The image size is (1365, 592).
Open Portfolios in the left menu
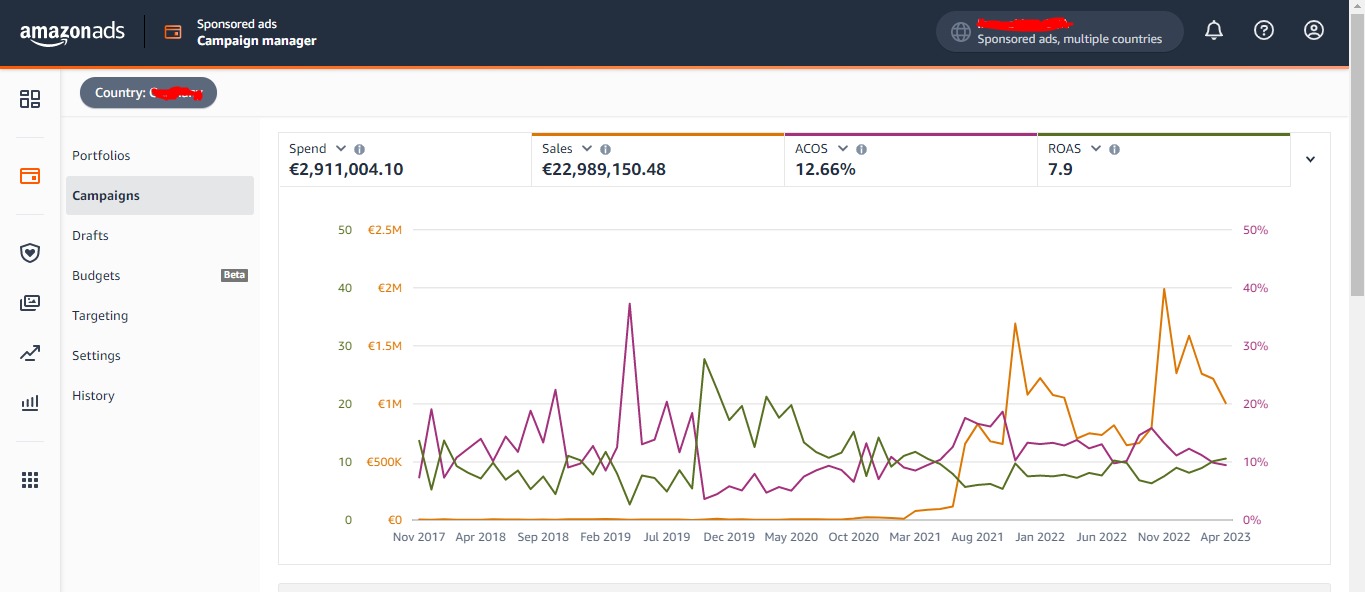click(x=101, y=155)
